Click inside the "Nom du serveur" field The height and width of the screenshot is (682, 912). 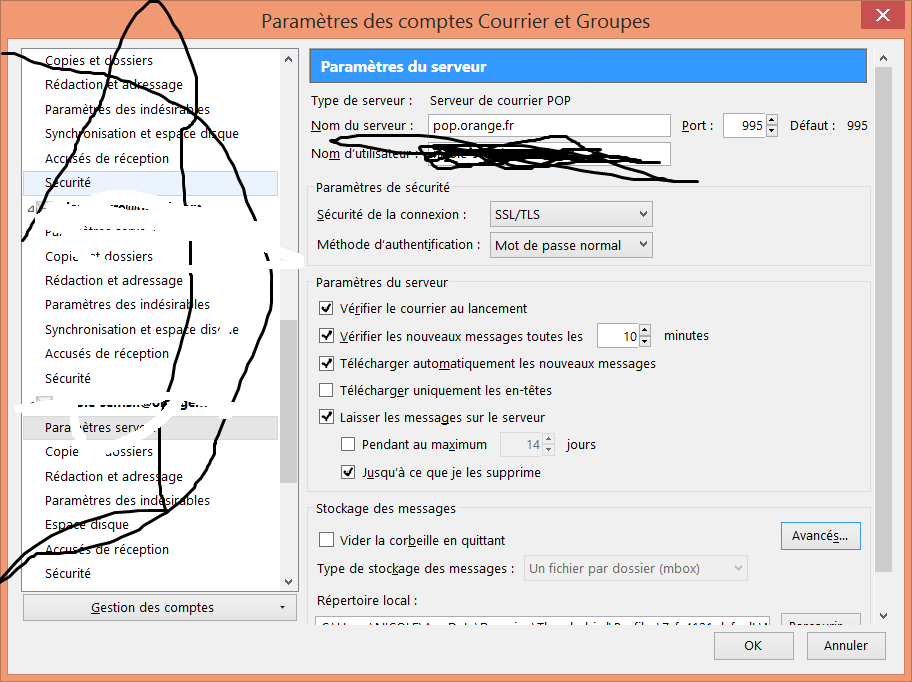(x=549, y=125)
